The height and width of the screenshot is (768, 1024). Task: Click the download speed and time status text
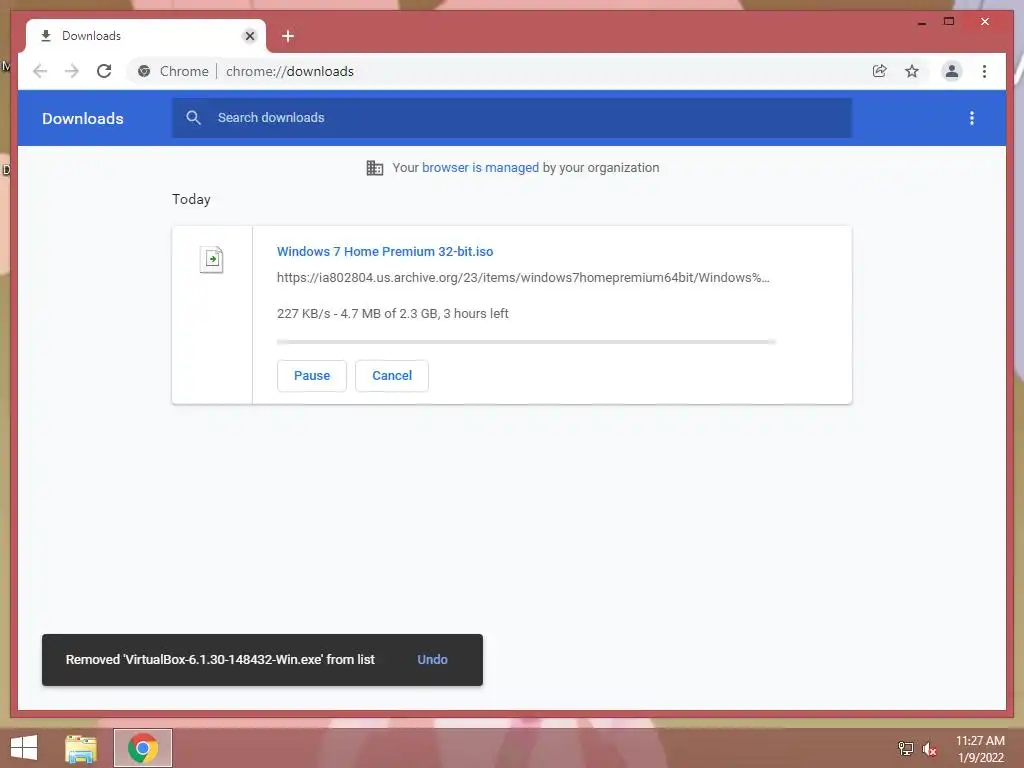coord(392,313)
